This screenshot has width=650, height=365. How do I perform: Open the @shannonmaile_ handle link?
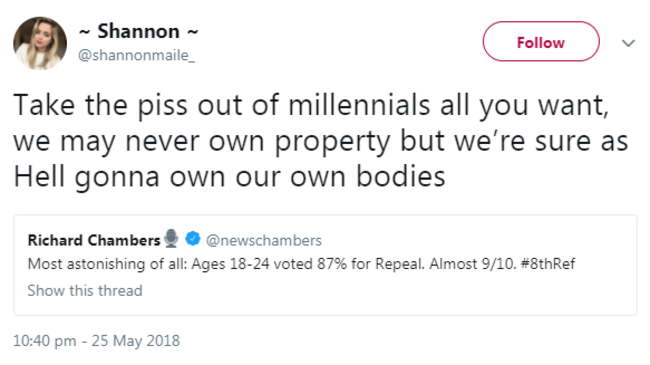pos(136,55)
